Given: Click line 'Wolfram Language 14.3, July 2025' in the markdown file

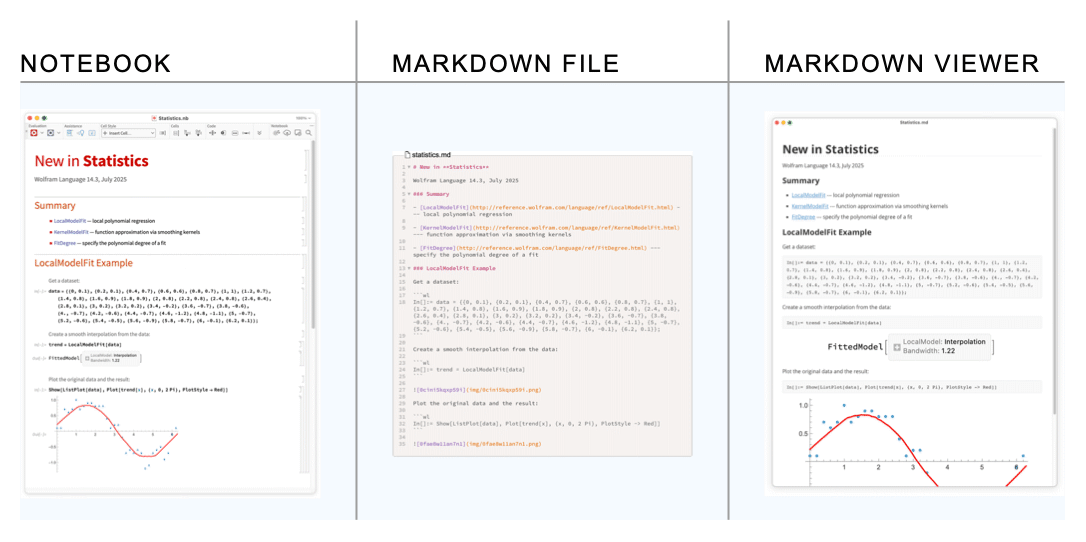Looking at the screenshot, I should tap(466, 181).
